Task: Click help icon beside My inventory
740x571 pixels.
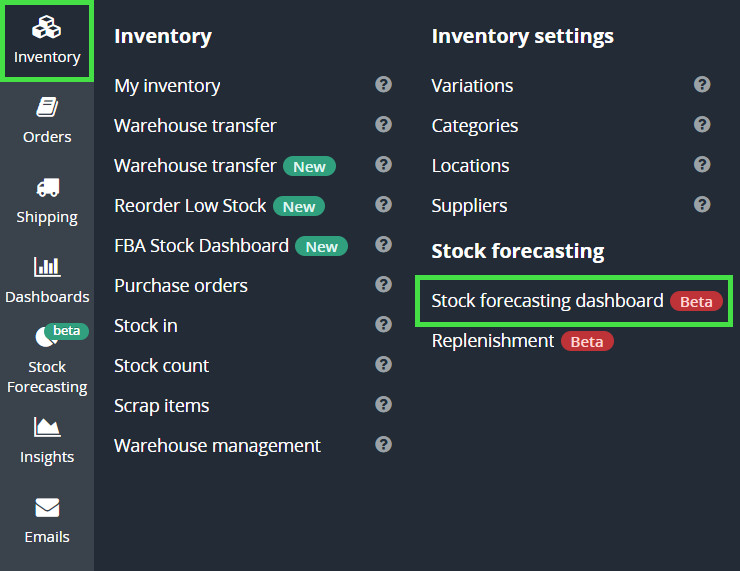Action: pyautogui.click(x=383, y=85)
